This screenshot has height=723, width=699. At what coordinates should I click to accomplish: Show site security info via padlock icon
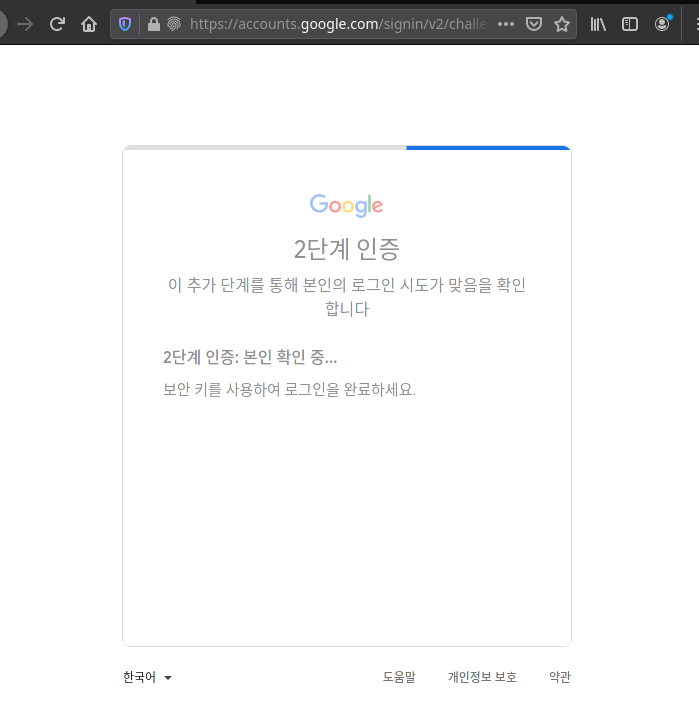154,24
